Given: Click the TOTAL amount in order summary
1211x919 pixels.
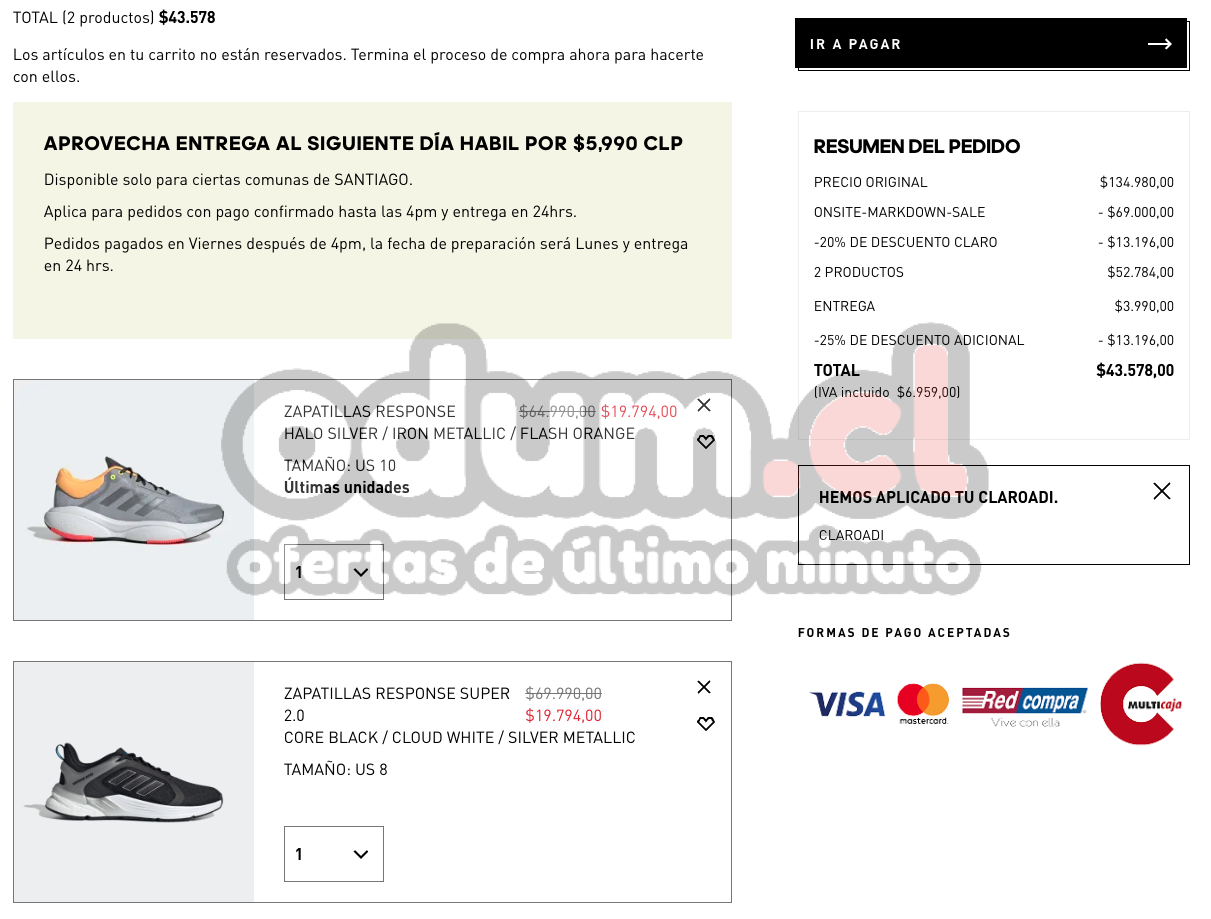Looking at the screenshot, I should 1135,370.
